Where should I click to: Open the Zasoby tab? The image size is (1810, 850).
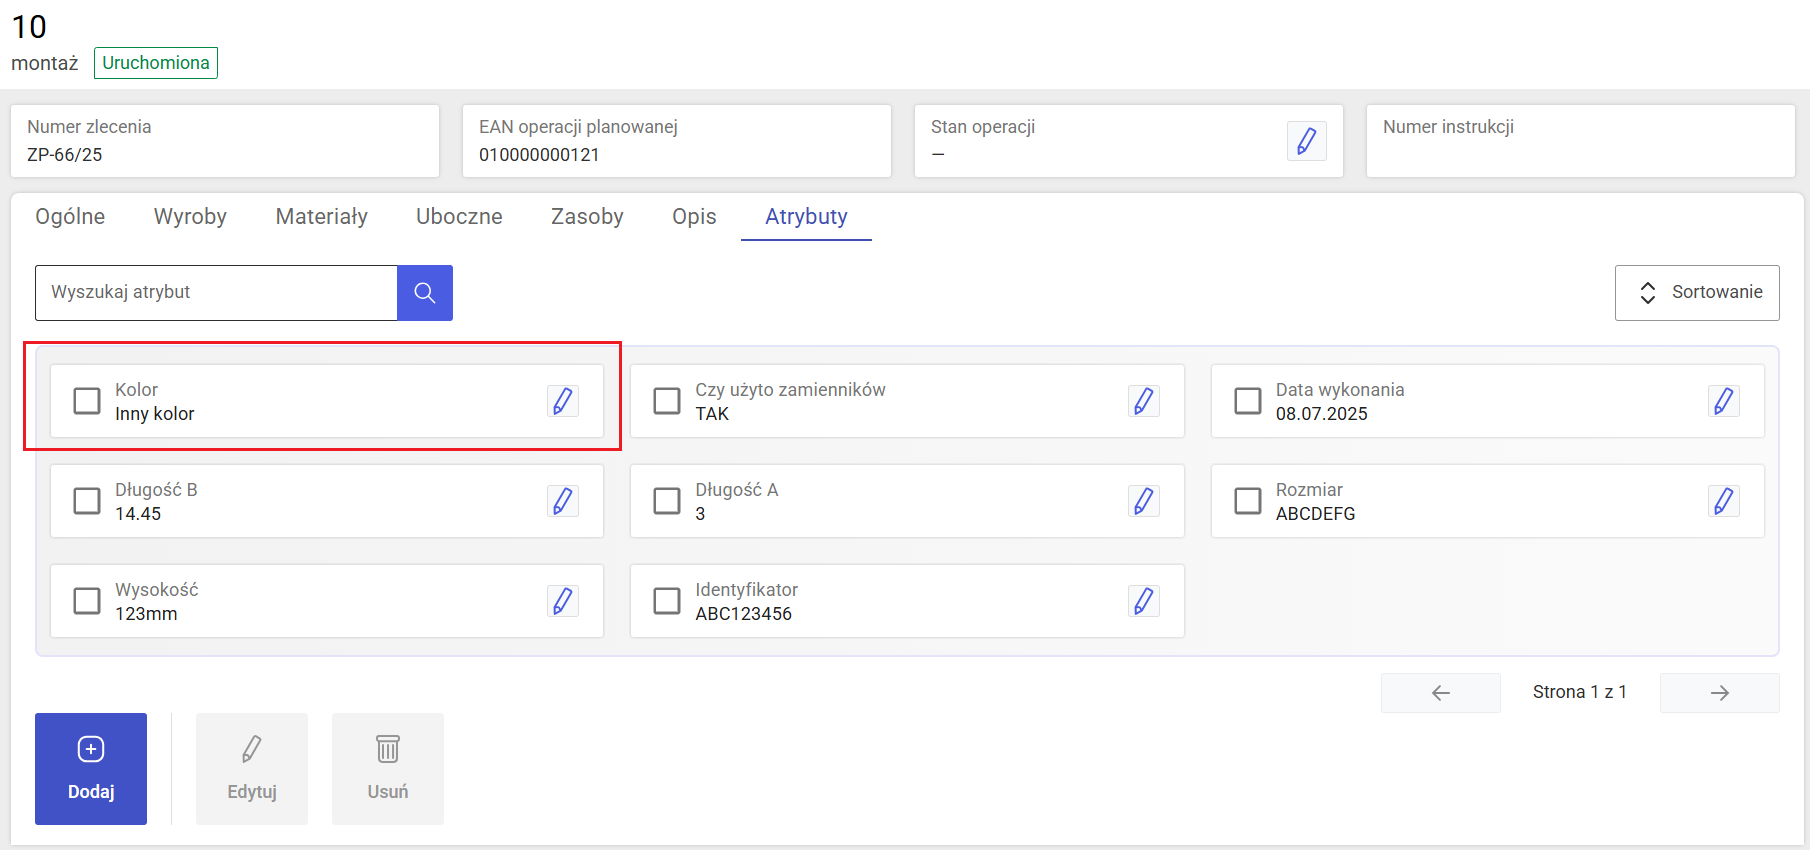coord(587,217)
